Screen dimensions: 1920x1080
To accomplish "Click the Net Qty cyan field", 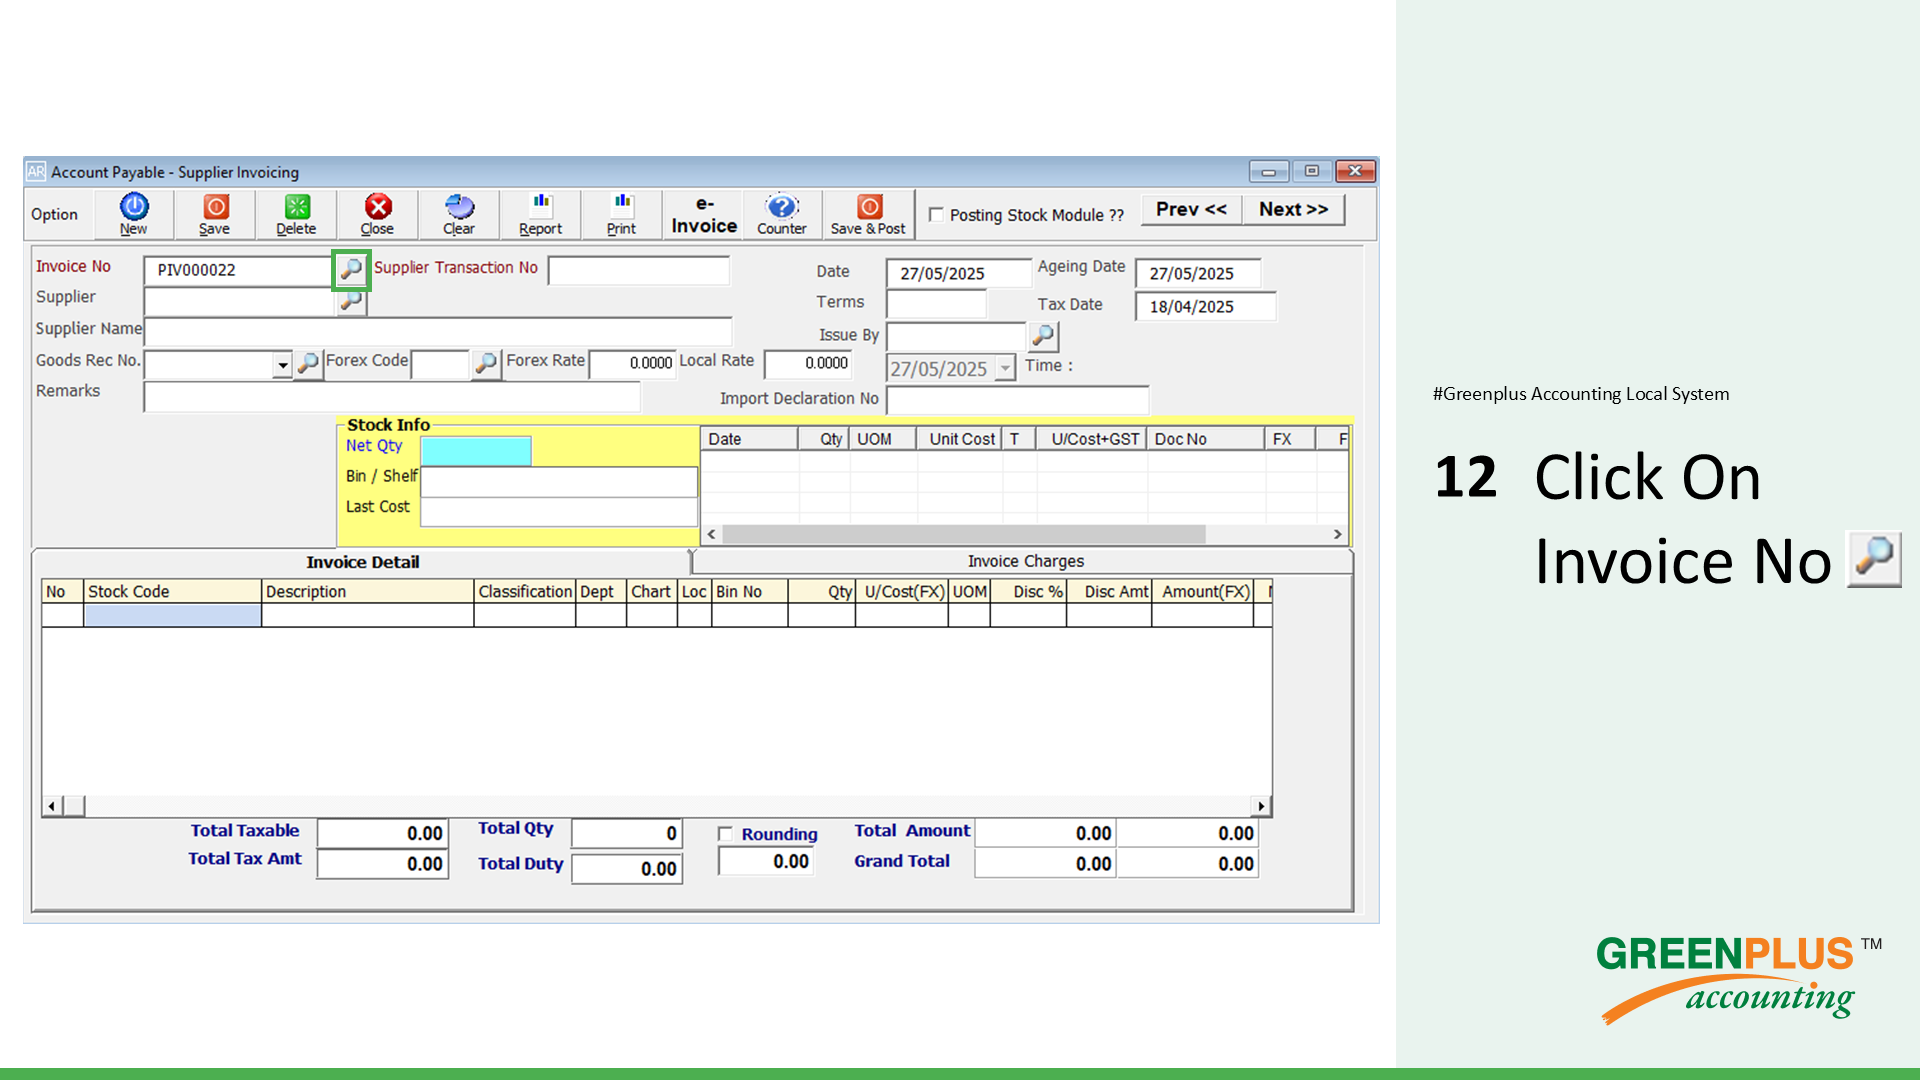I will 476,451.
